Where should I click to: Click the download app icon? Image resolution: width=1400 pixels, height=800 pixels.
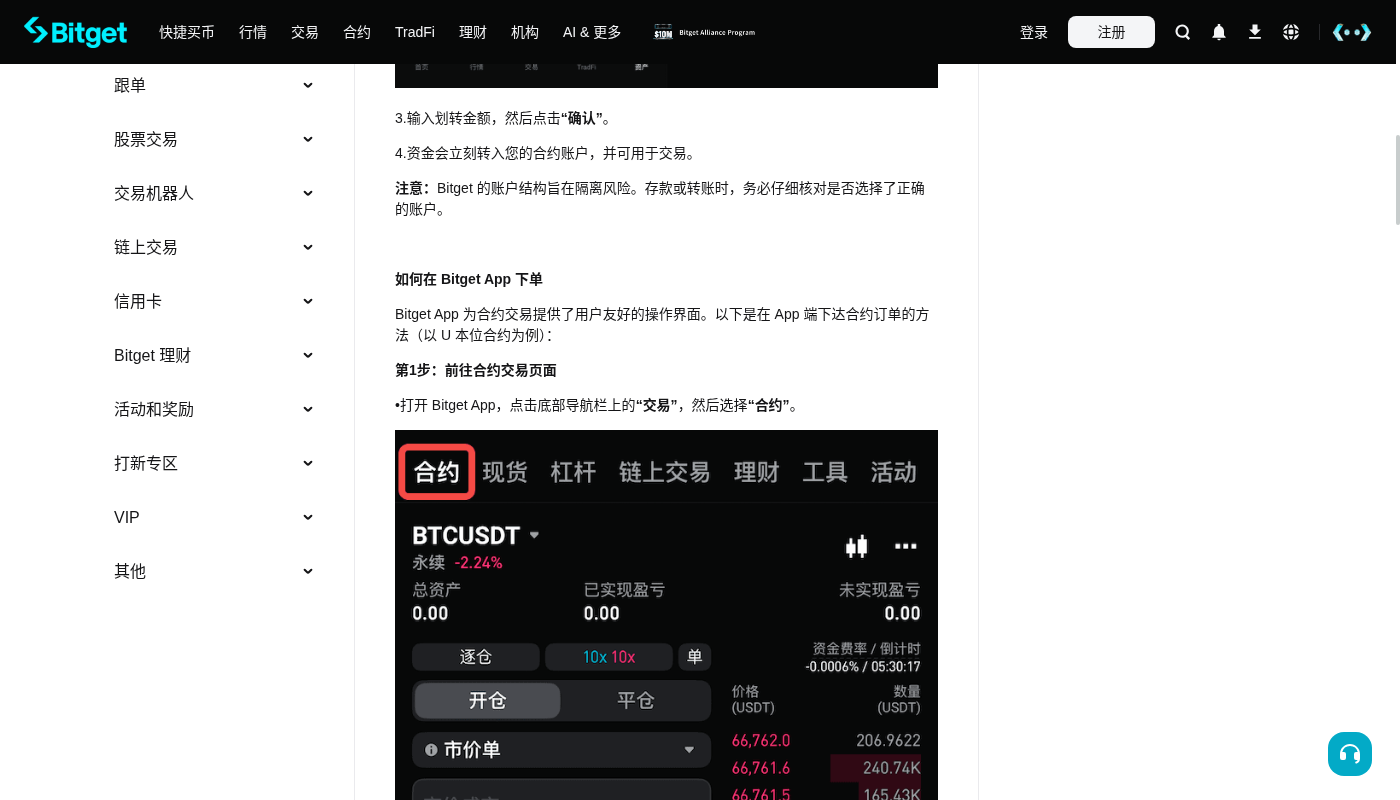[x=1255, y=32]
